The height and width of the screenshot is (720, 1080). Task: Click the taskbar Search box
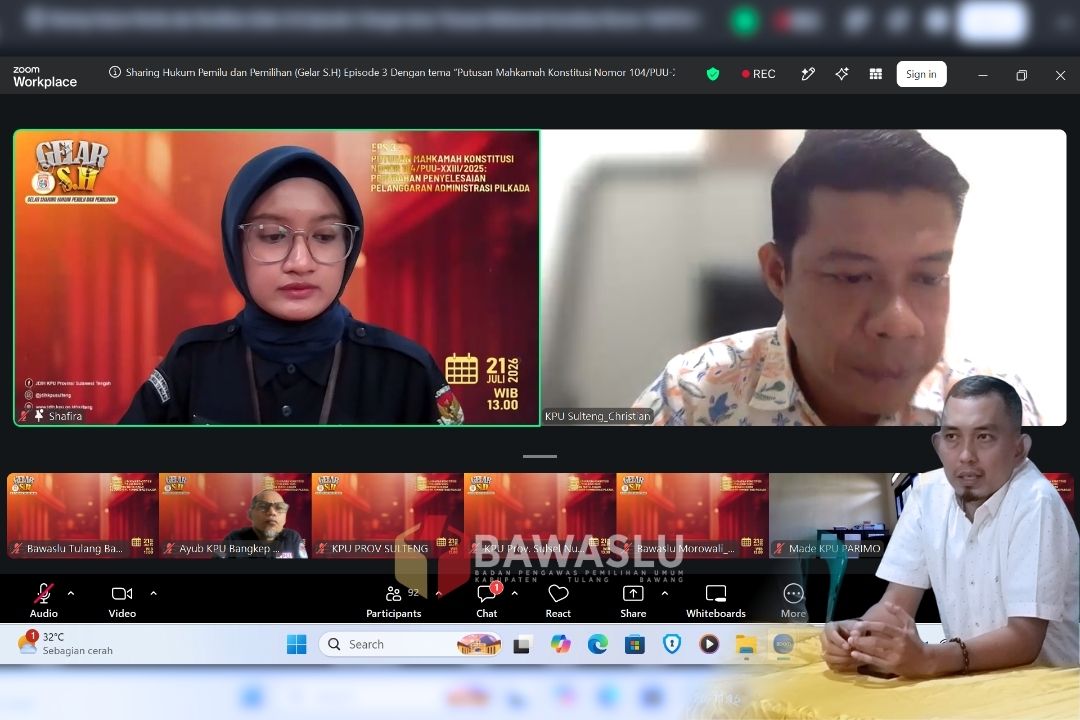[x=411, y=644]
